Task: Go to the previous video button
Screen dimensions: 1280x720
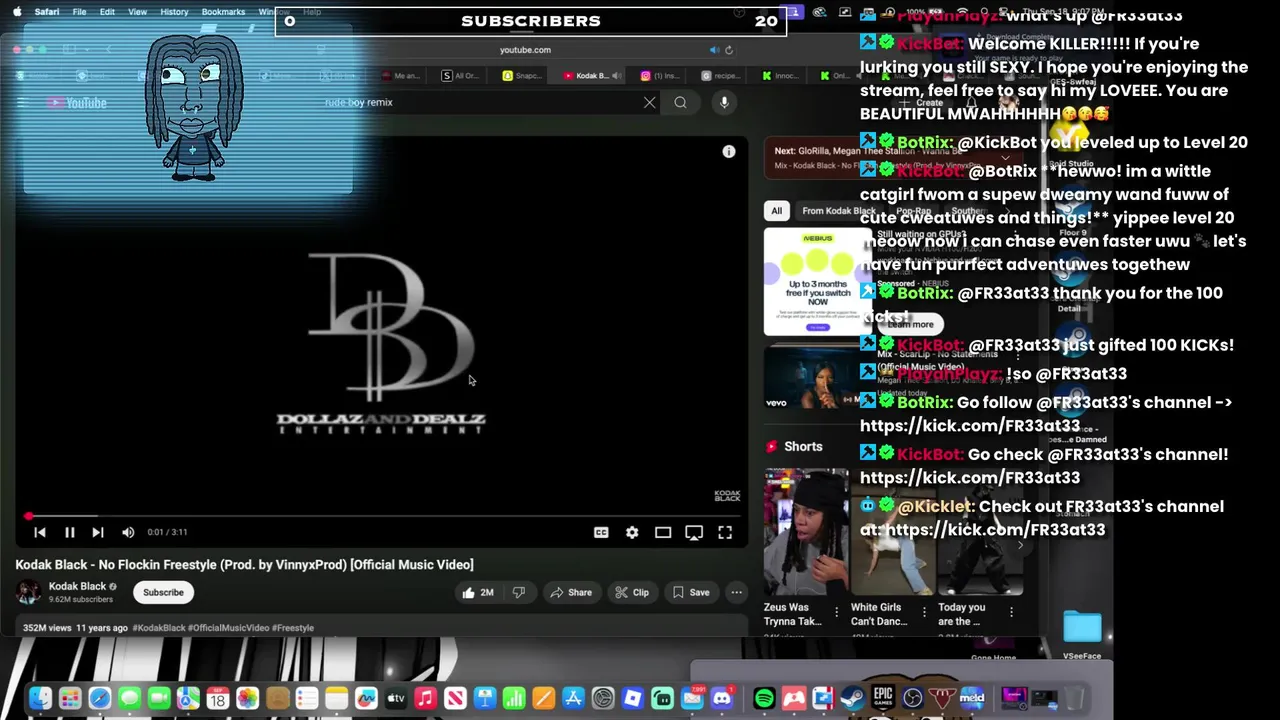Action: (x=40, y=533)
